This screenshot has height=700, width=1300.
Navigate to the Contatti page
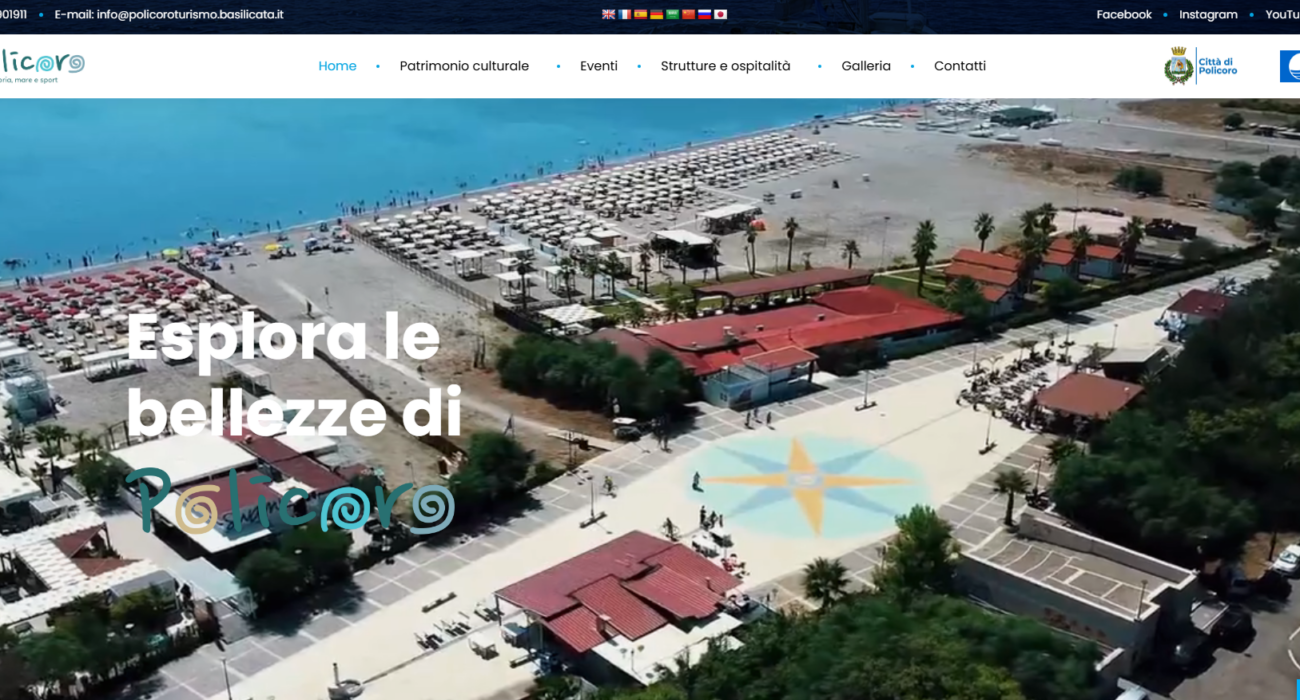click(x=959, y=66)
